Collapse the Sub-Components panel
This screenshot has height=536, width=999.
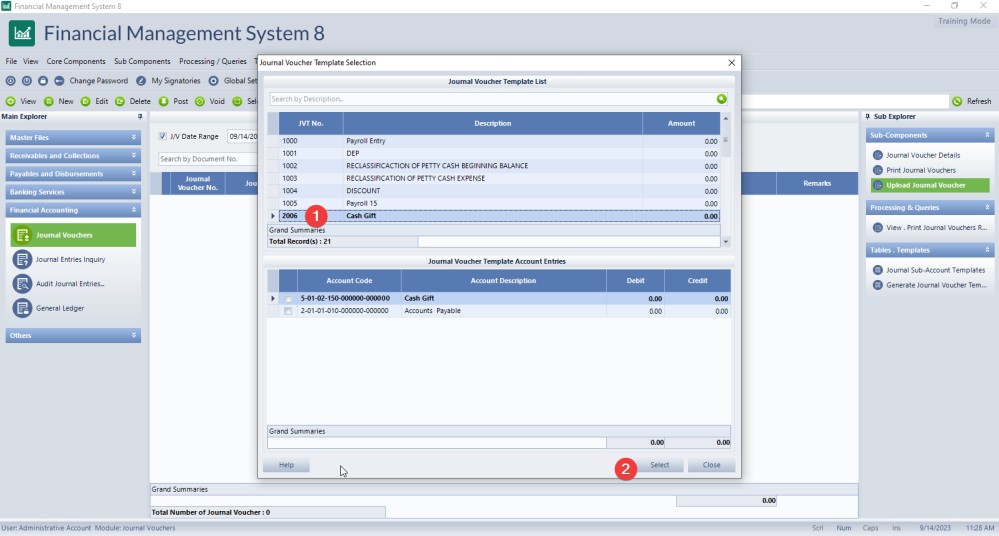pyautogui.click(x=987, y=135)
